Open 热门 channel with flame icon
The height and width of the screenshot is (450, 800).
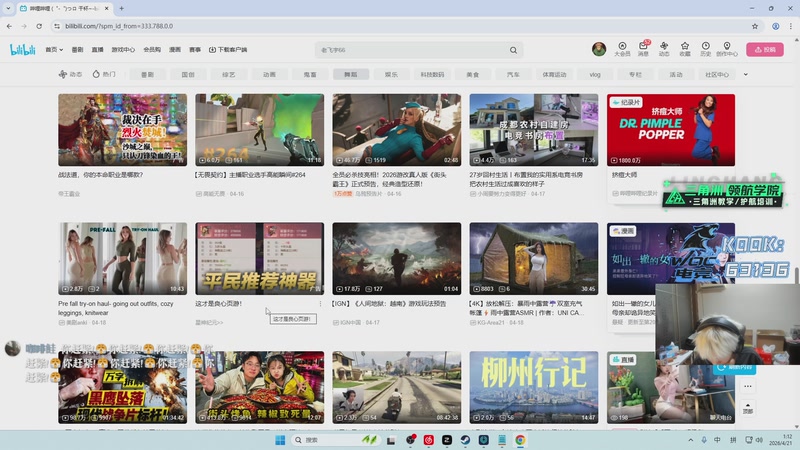click(104, 74)
